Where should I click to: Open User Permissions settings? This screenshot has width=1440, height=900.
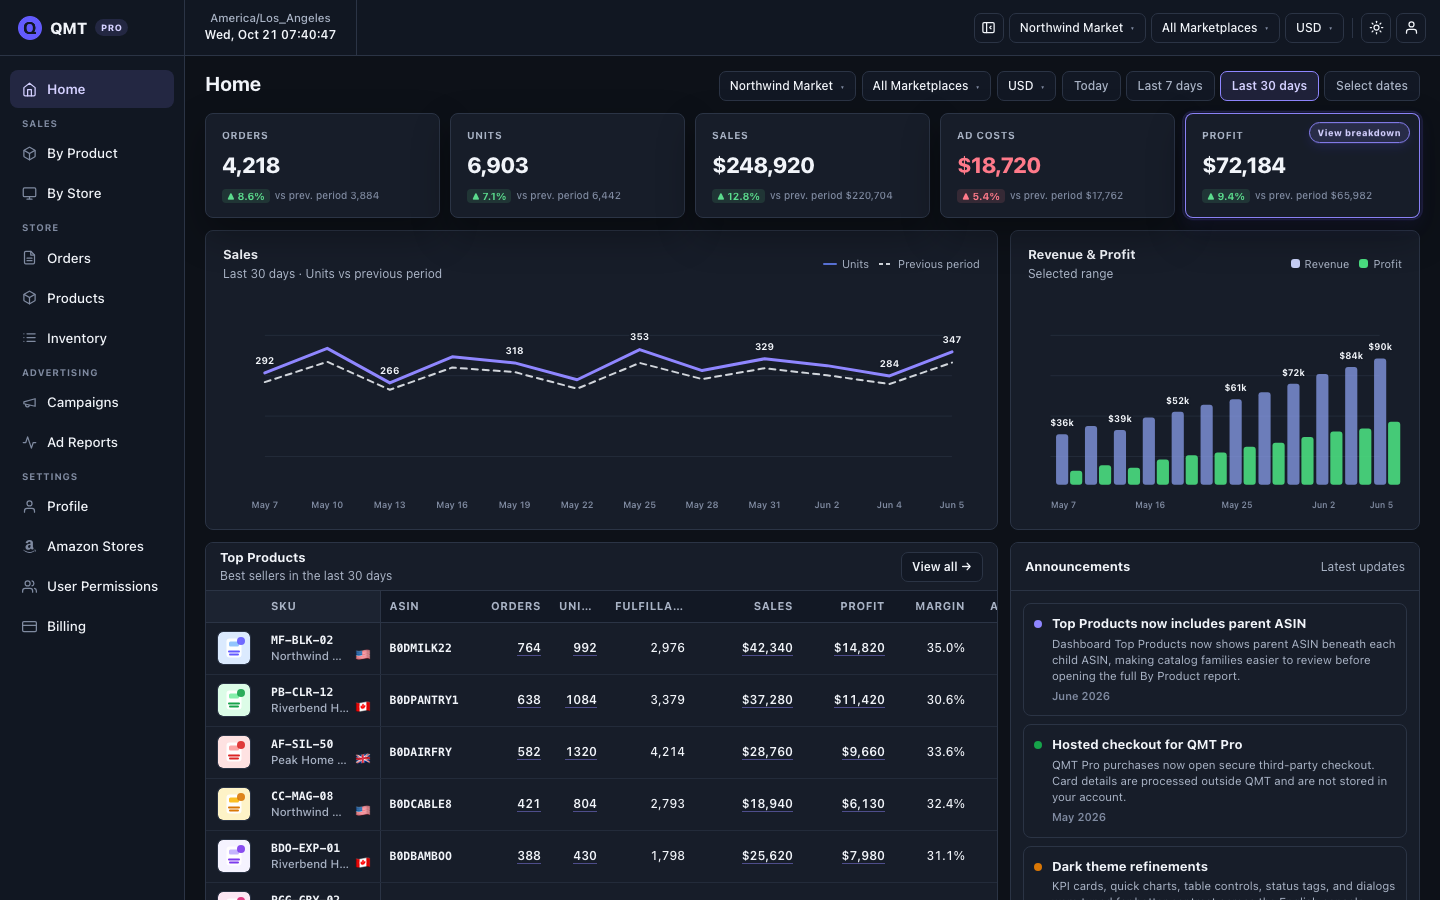pos(92,586)
